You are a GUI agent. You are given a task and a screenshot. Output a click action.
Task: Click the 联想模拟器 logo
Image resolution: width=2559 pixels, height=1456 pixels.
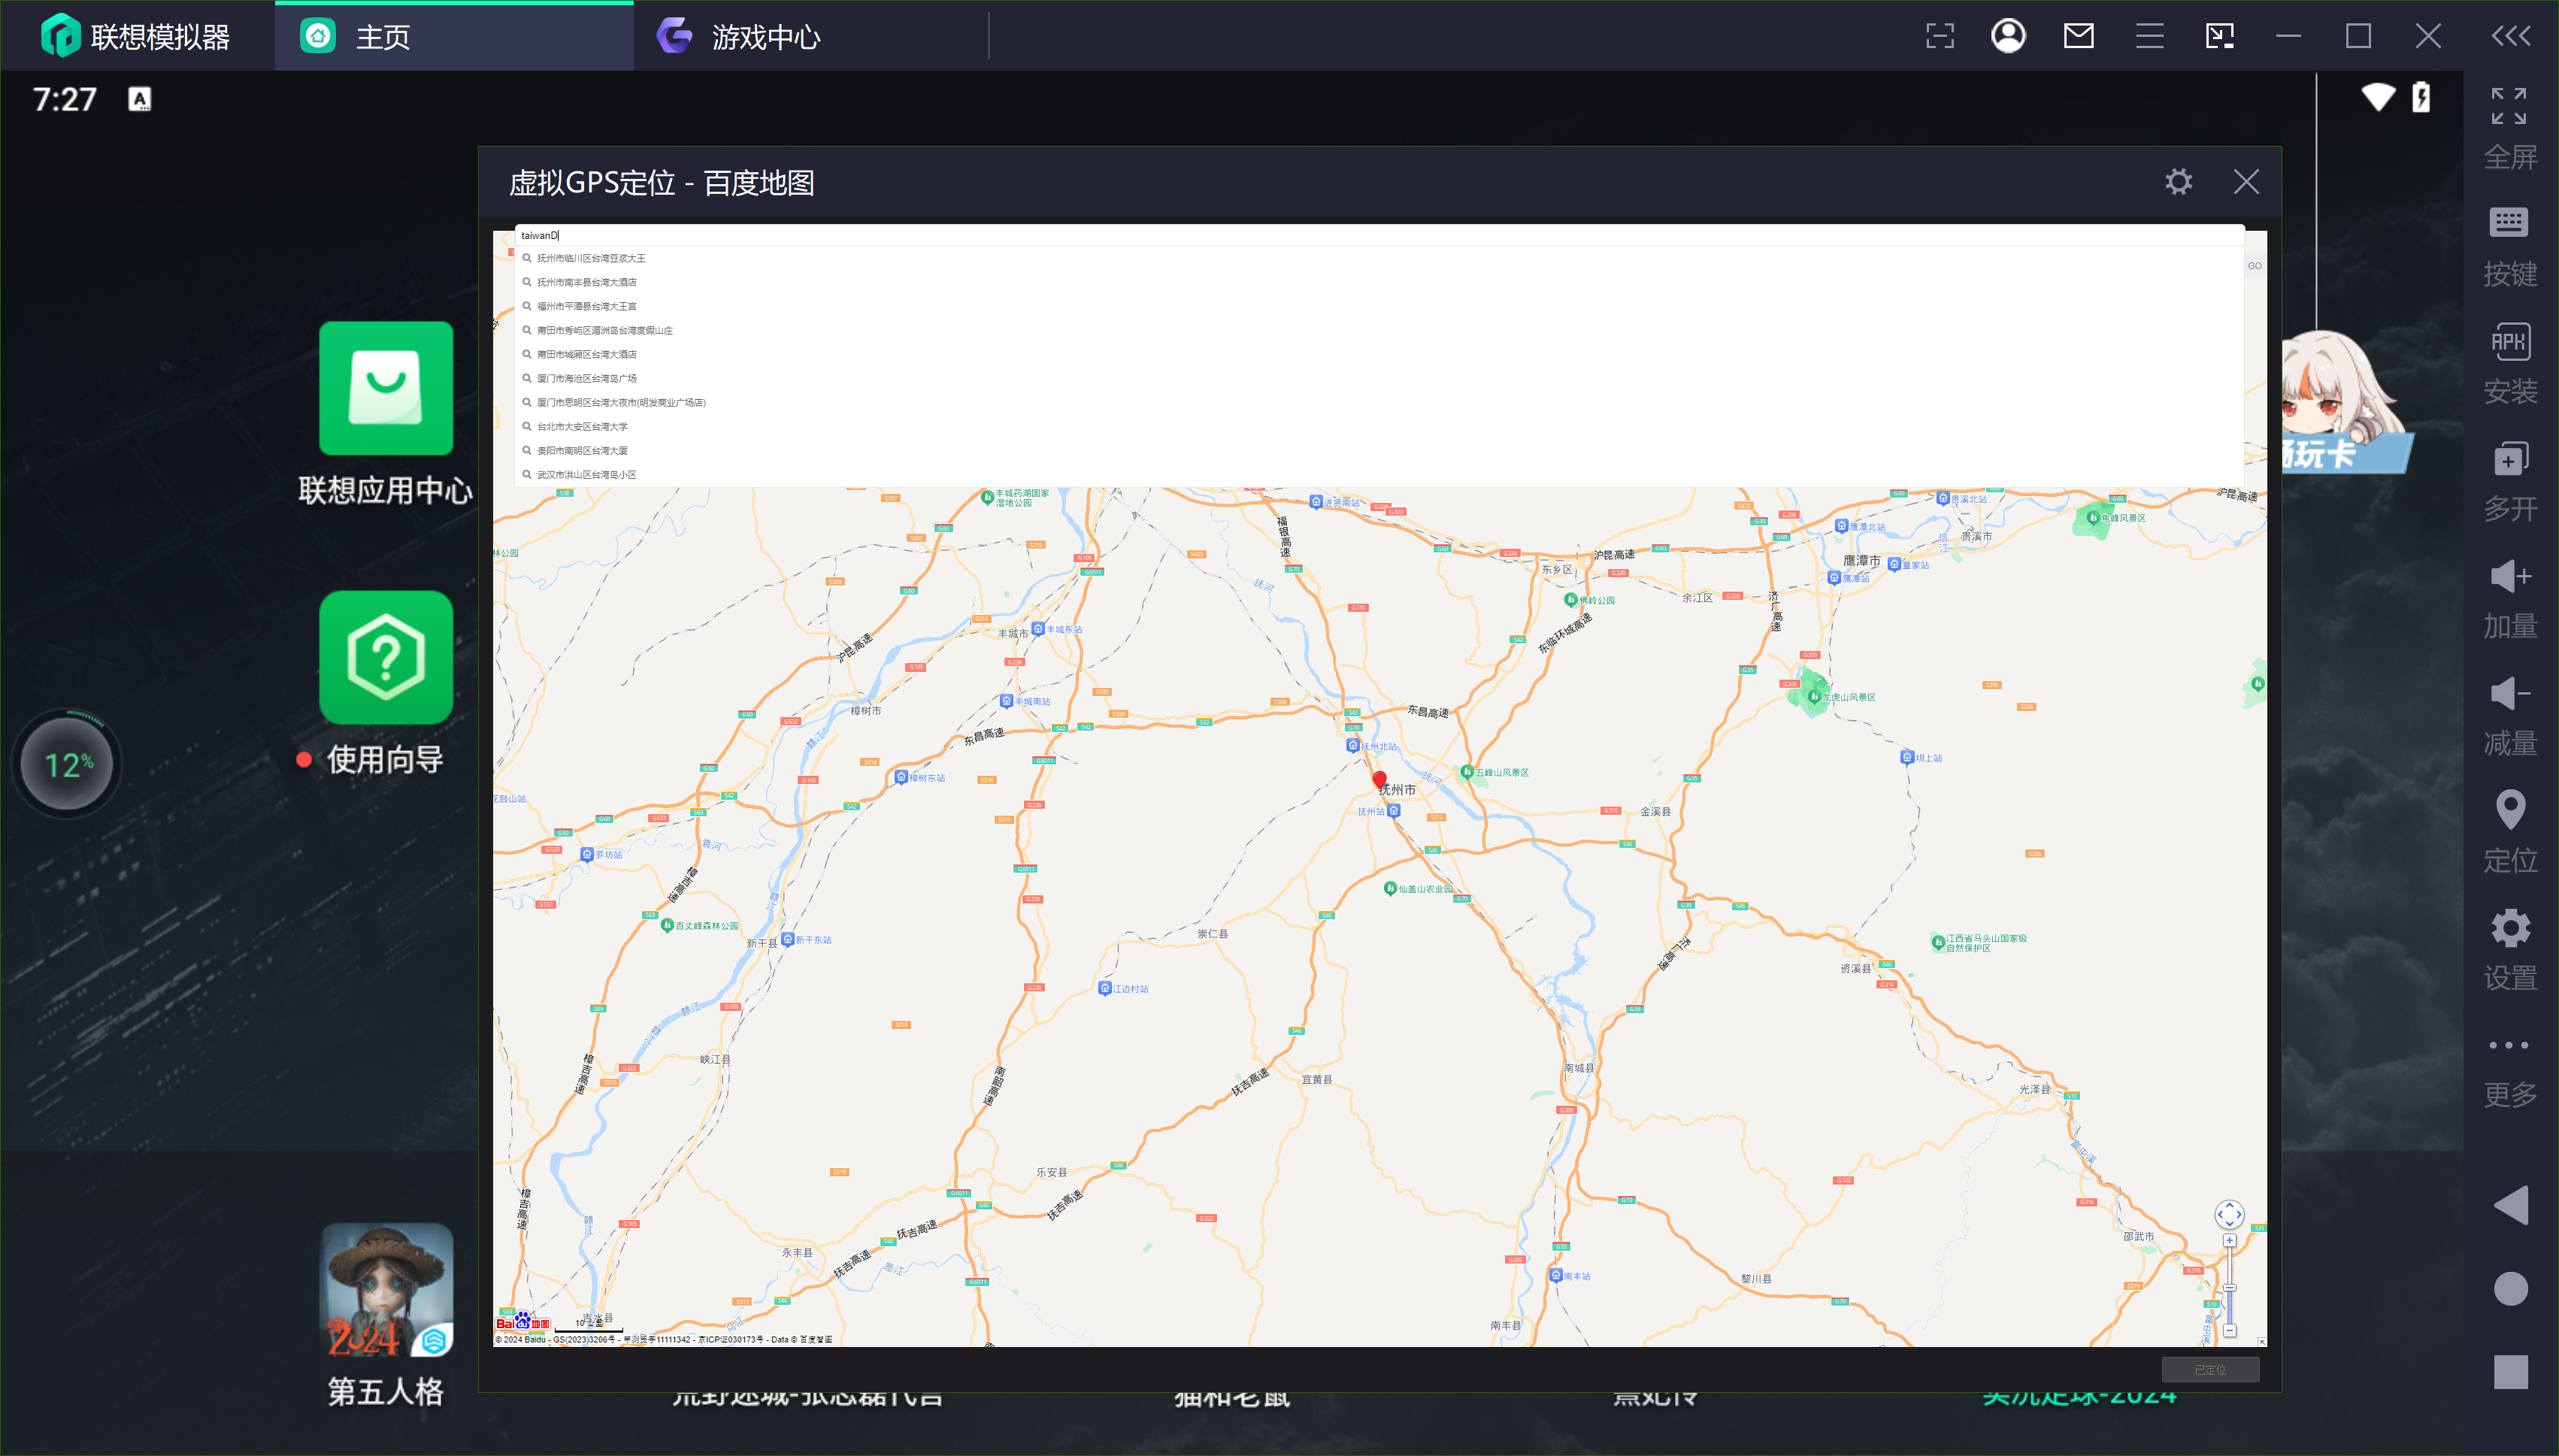[x=135, y=37]
